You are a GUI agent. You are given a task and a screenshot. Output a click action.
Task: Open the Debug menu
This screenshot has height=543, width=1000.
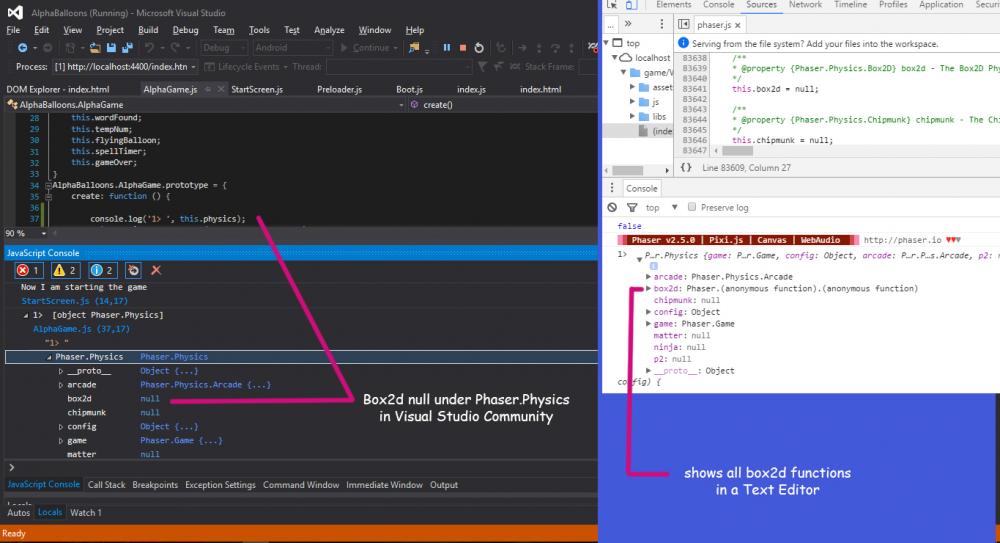185,30
